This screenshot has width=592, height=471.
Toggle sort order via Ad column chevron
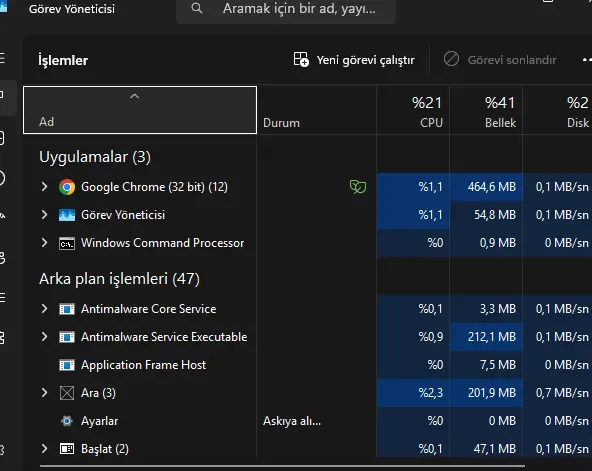click(134, 96)
